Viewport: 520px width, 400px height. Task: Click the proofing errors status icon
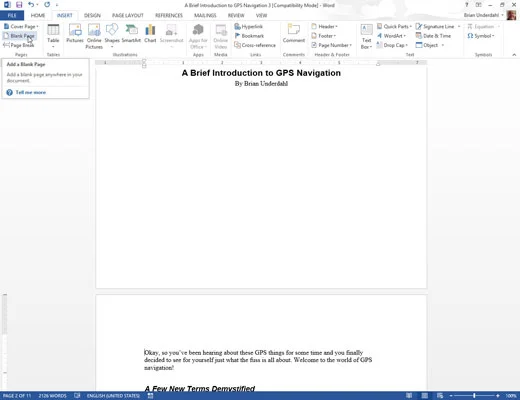pos(77,396)
